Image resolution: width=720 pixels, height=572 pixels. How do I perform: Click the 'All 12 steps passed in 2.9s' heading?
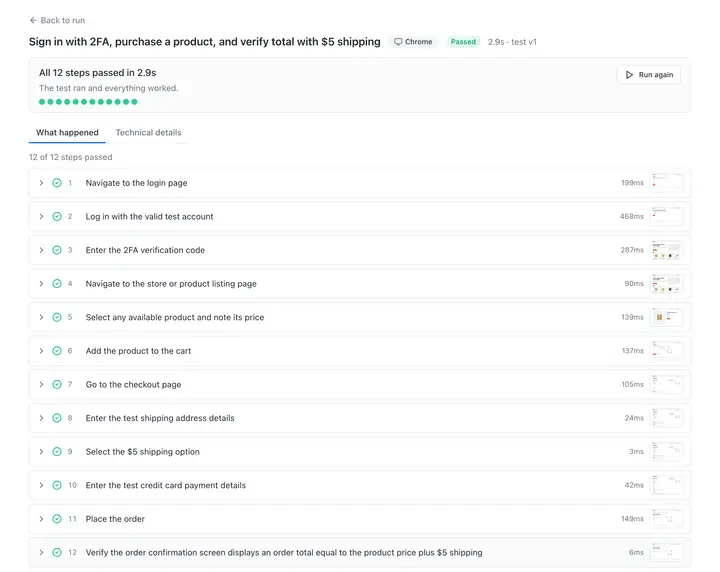[98, 73]
